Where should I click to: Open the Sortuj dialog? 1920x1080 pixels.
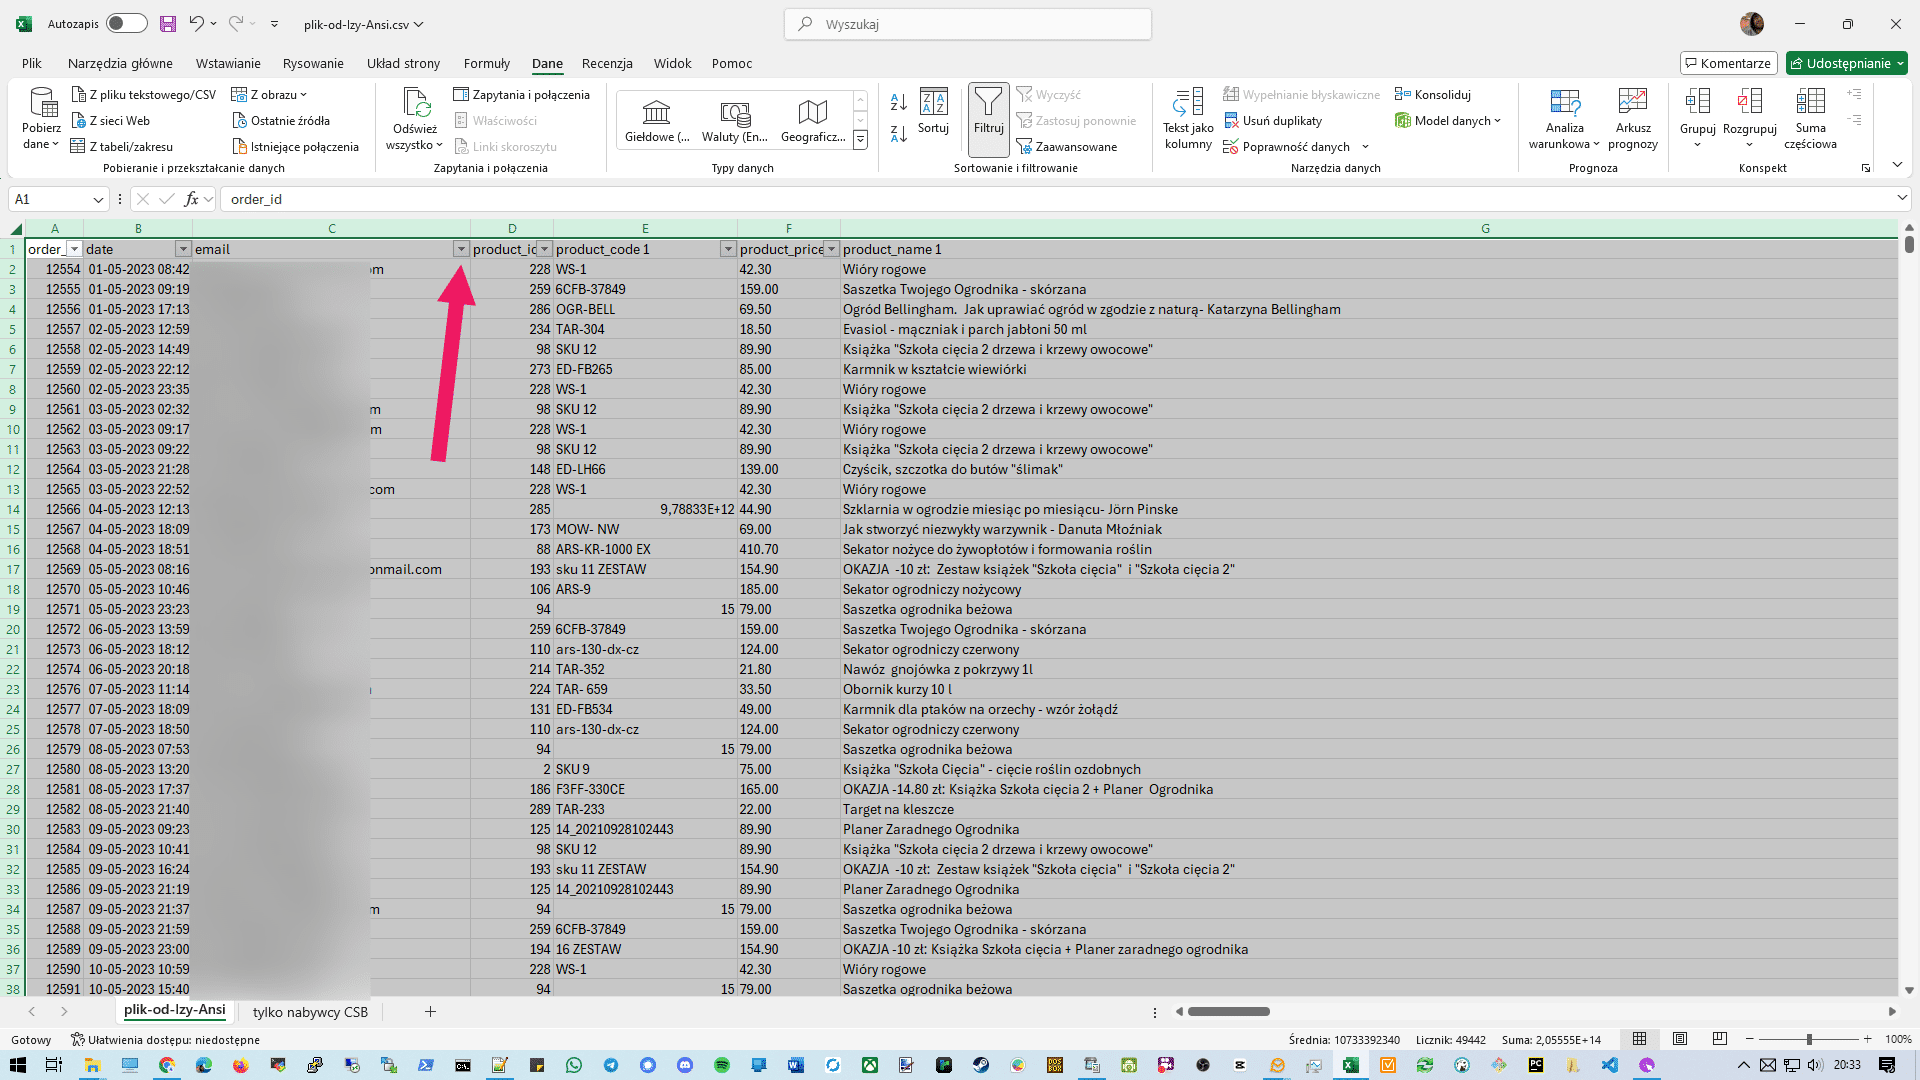pos(933,110)
